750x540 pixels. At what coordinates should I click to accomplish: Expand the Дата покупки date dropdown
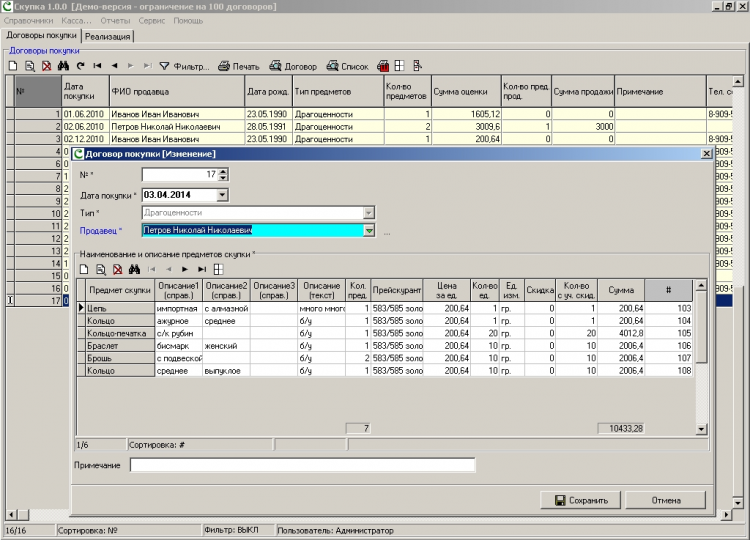coord(222,195)
